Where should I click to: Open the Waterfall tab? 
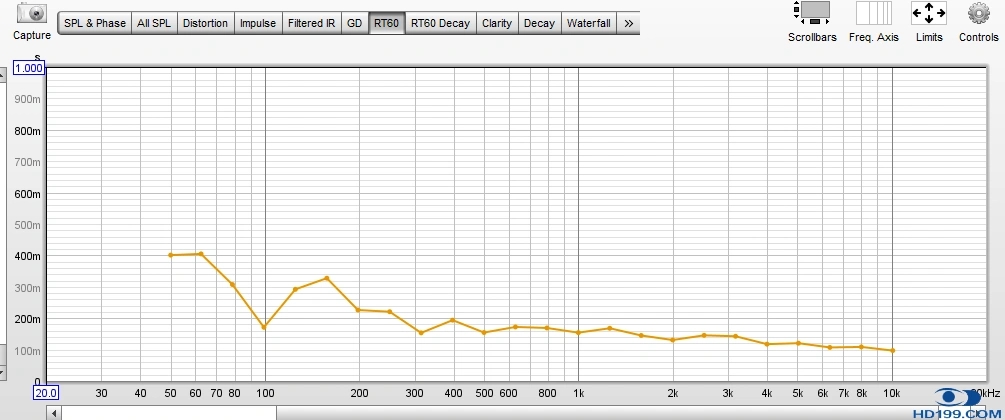tap(588, 23)
